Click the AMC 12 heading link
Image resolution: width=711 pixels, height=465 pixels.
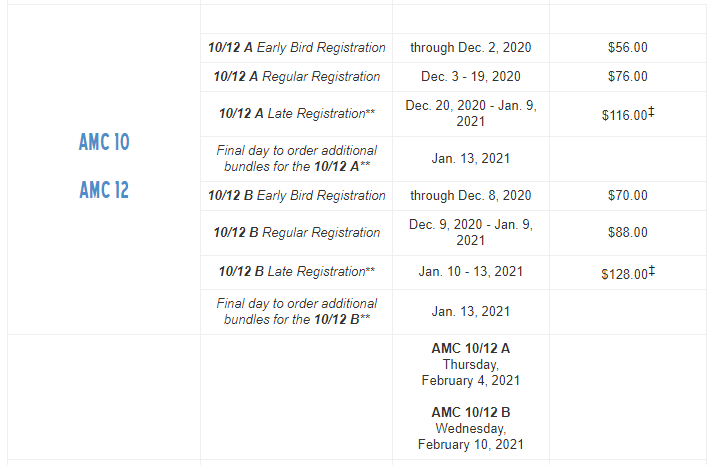(x=104, y=190)
